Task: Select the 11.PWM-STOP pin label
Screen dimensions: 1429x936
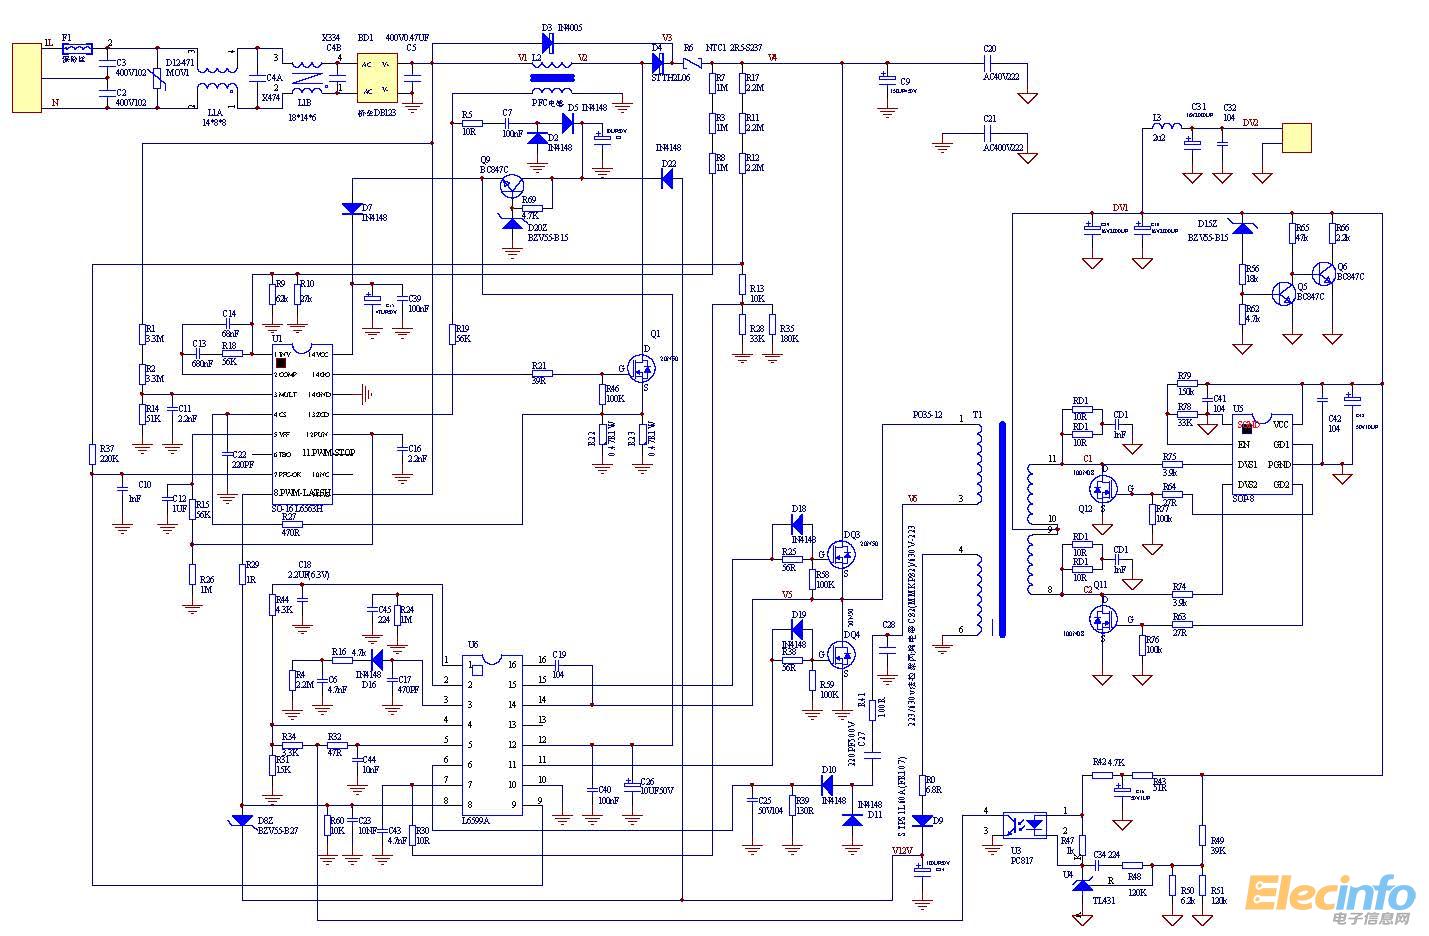Action: 330,453
